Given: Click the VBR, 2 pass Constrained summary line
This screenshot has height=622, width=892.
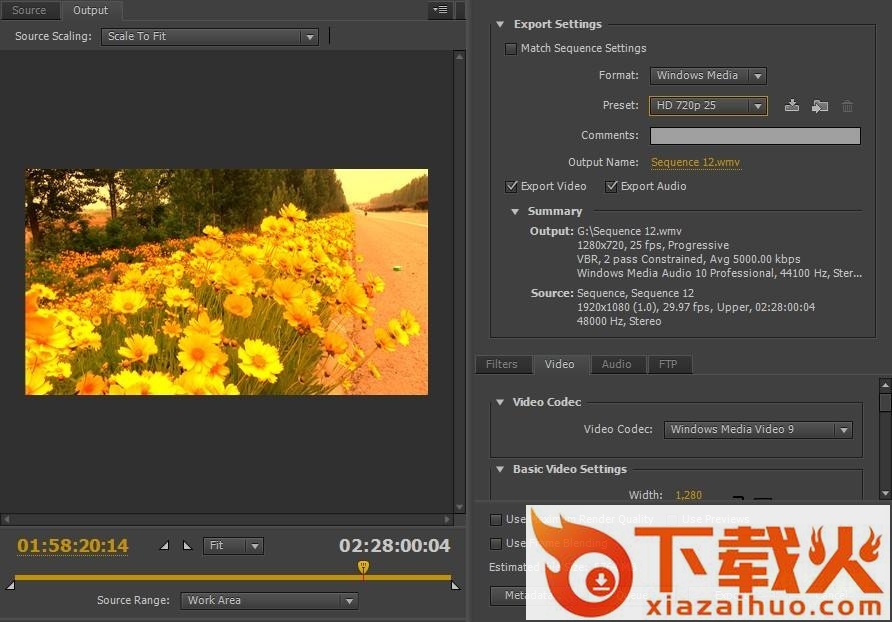Looking at the screenshot, I should pos(688,259).
